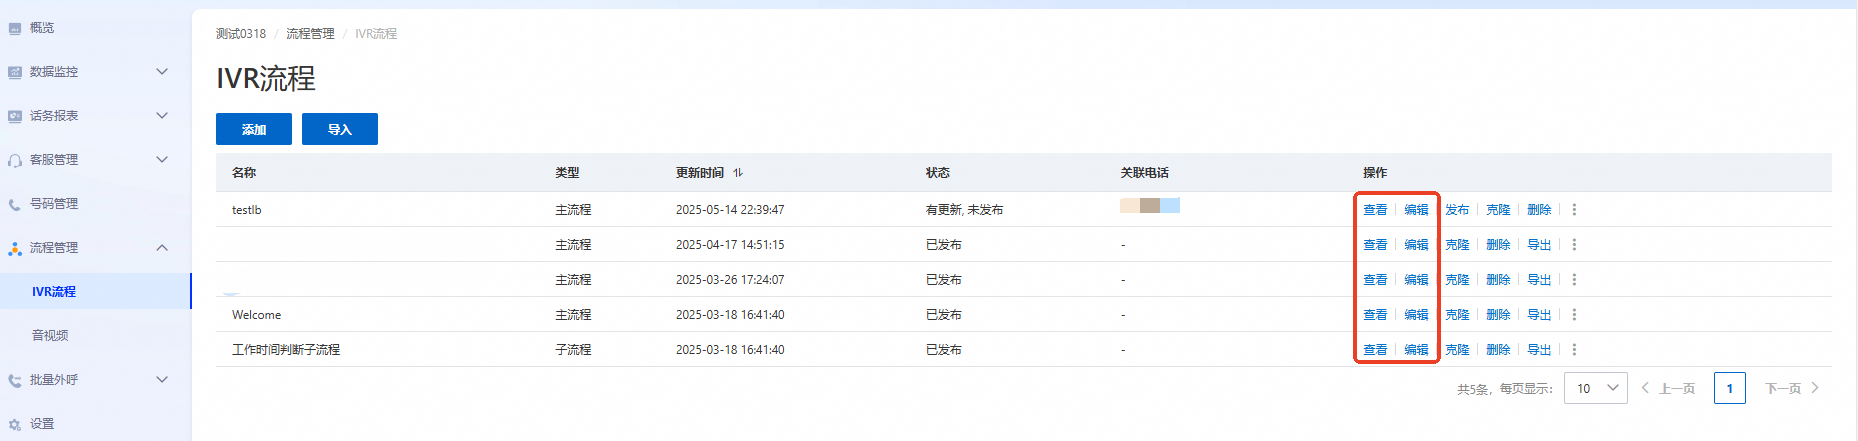
Task: Click 流程管理 breadcrumb link
Action: (x=310, y=34)
